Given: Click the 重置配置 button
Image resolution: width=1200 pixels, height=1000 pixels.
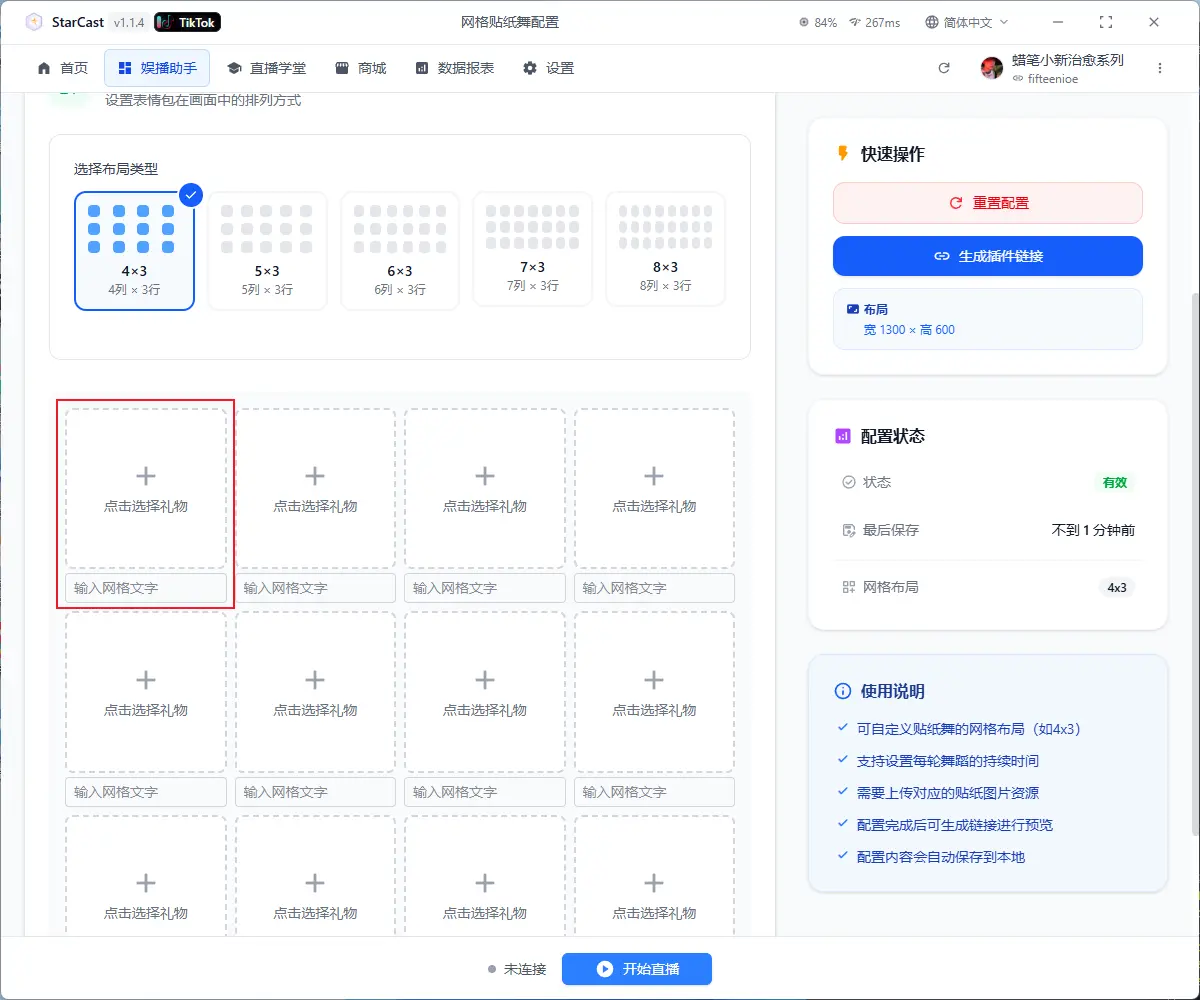Looking at the screenshot, I should click(987, 203).
